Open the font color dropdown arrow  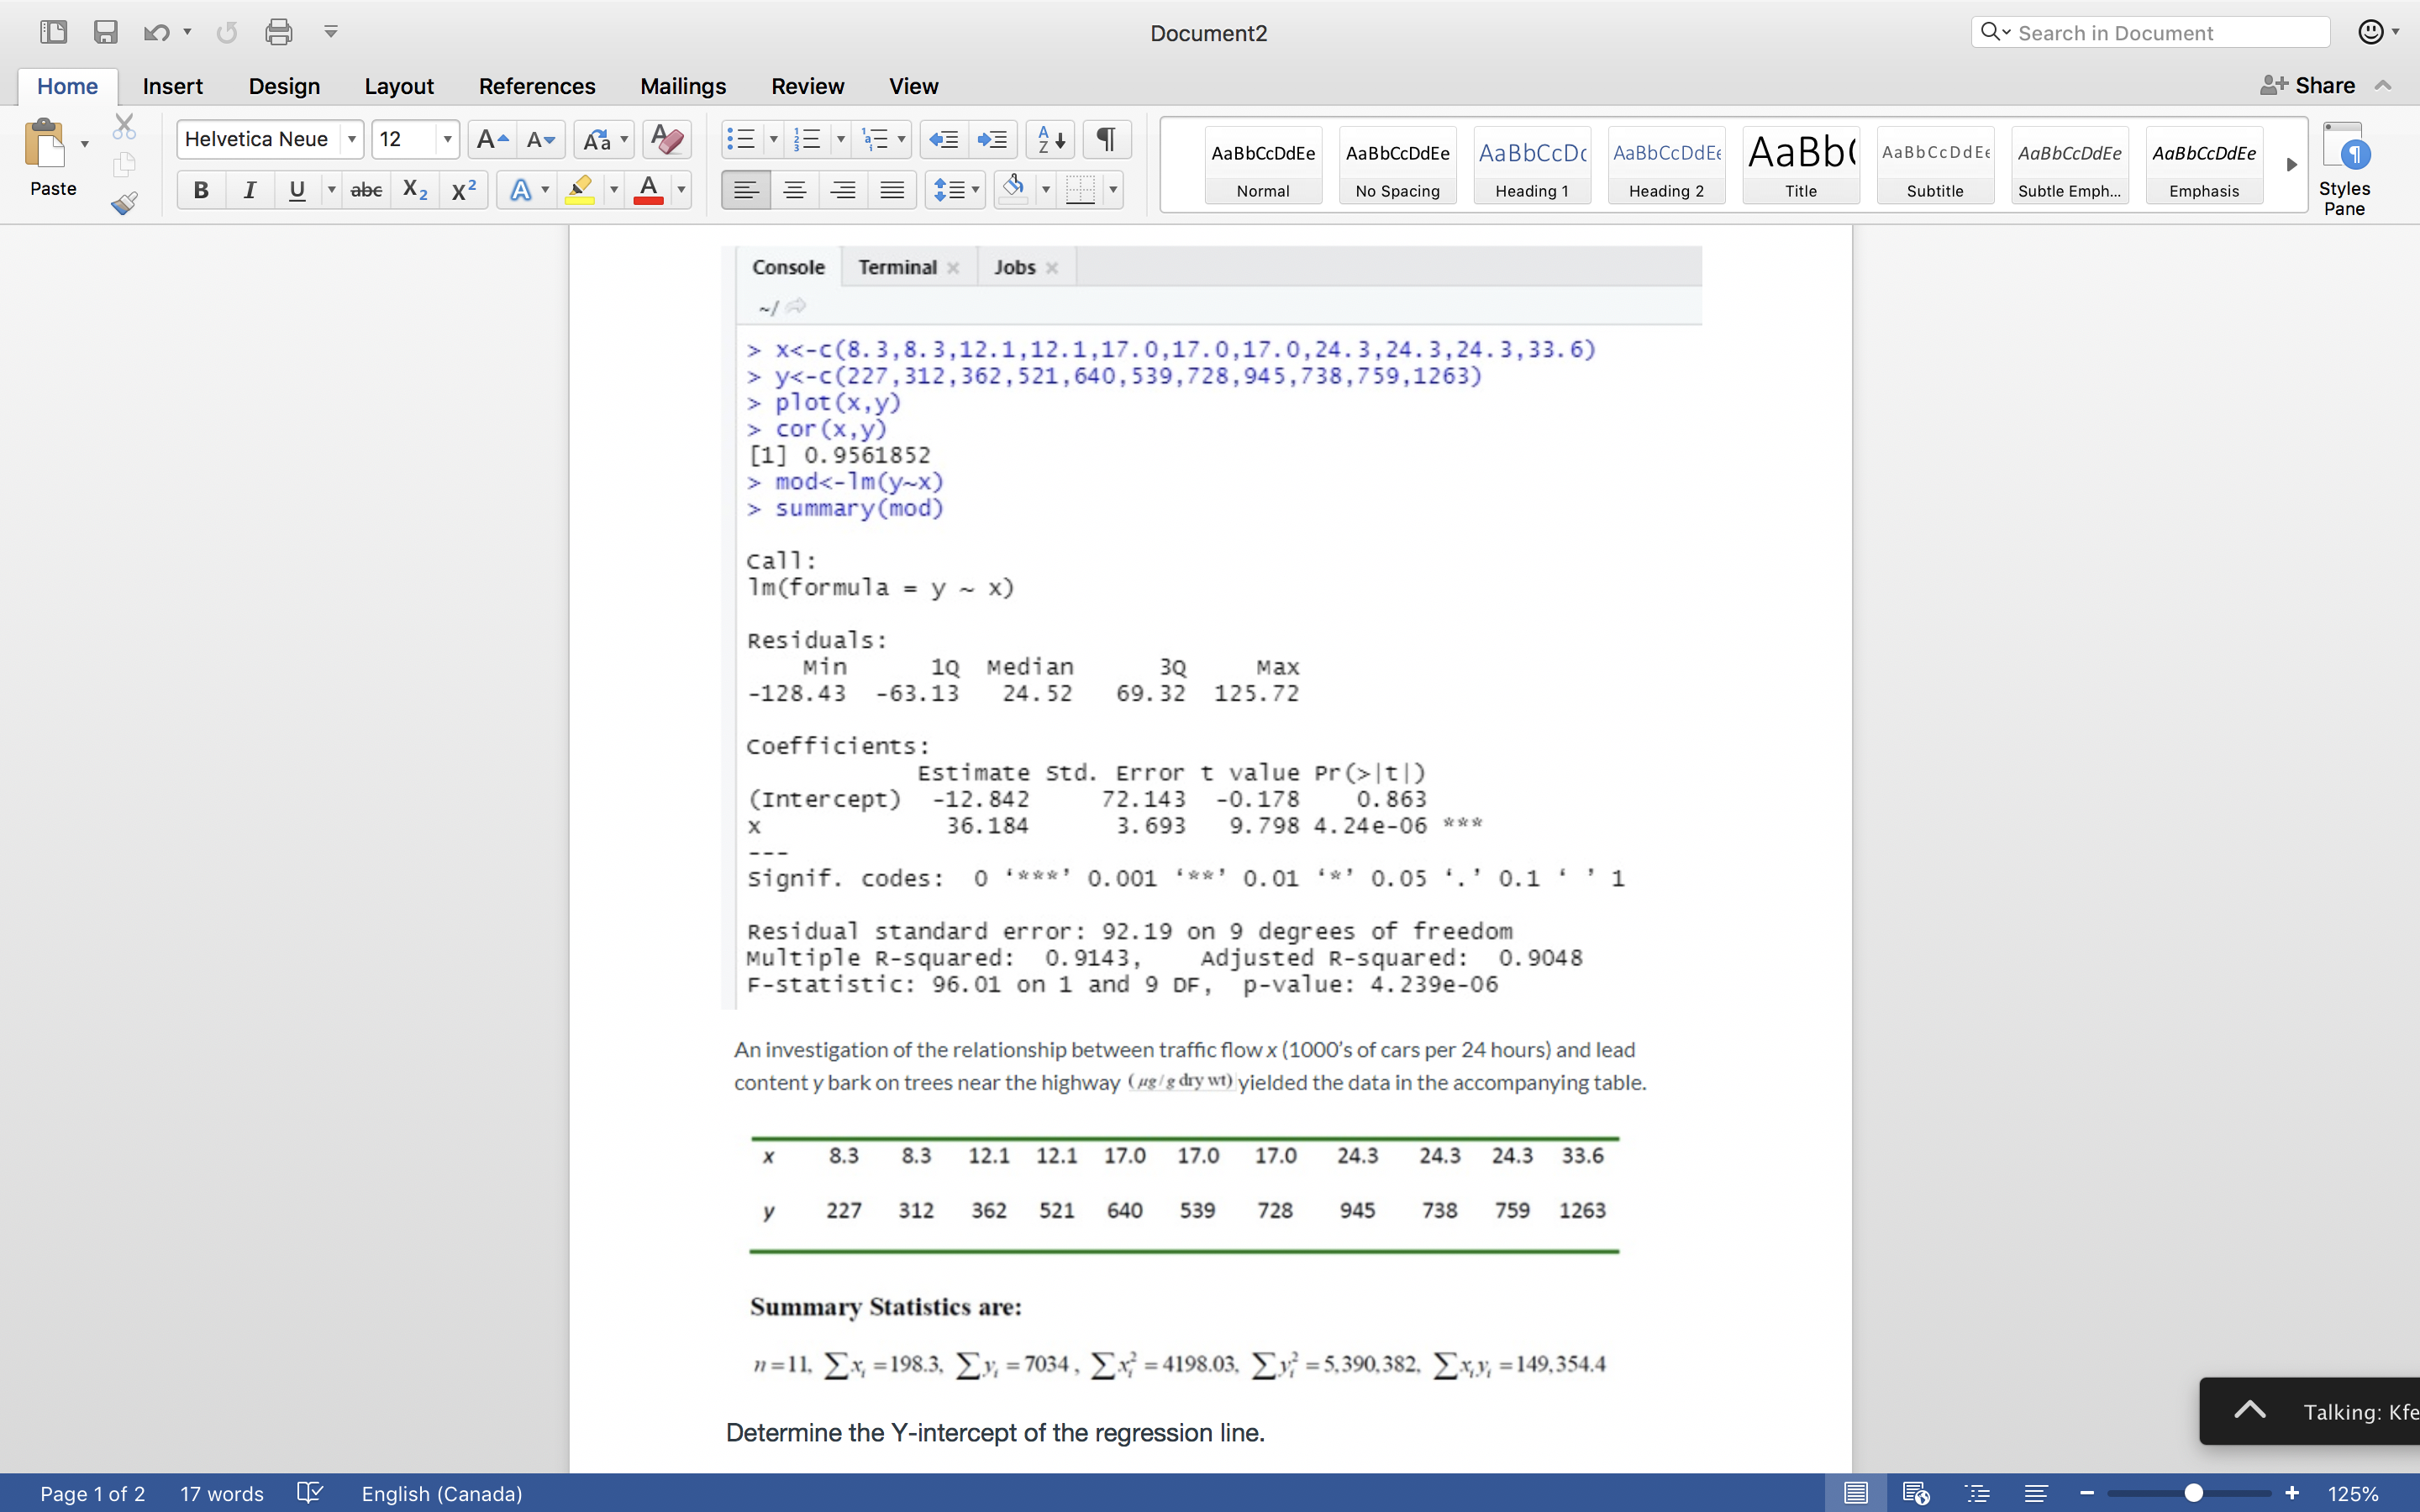point(681,189)
